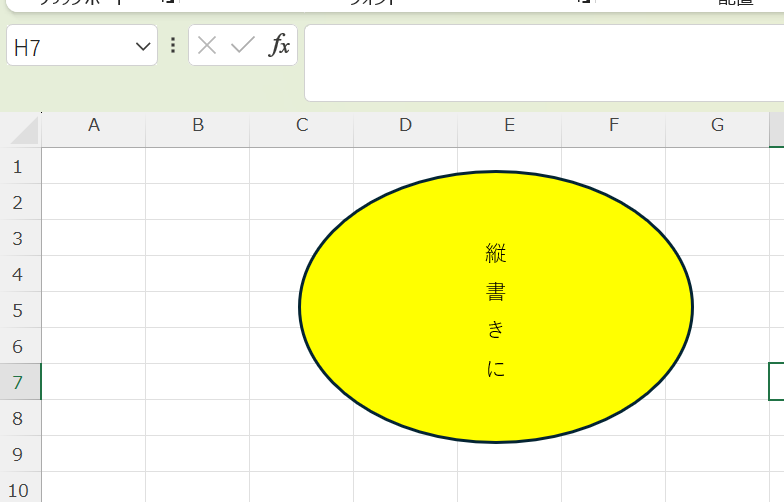Image resolution: width=784 pixels, height=502 pixels.
Task: Select column G header
Action: click(717, 125)
